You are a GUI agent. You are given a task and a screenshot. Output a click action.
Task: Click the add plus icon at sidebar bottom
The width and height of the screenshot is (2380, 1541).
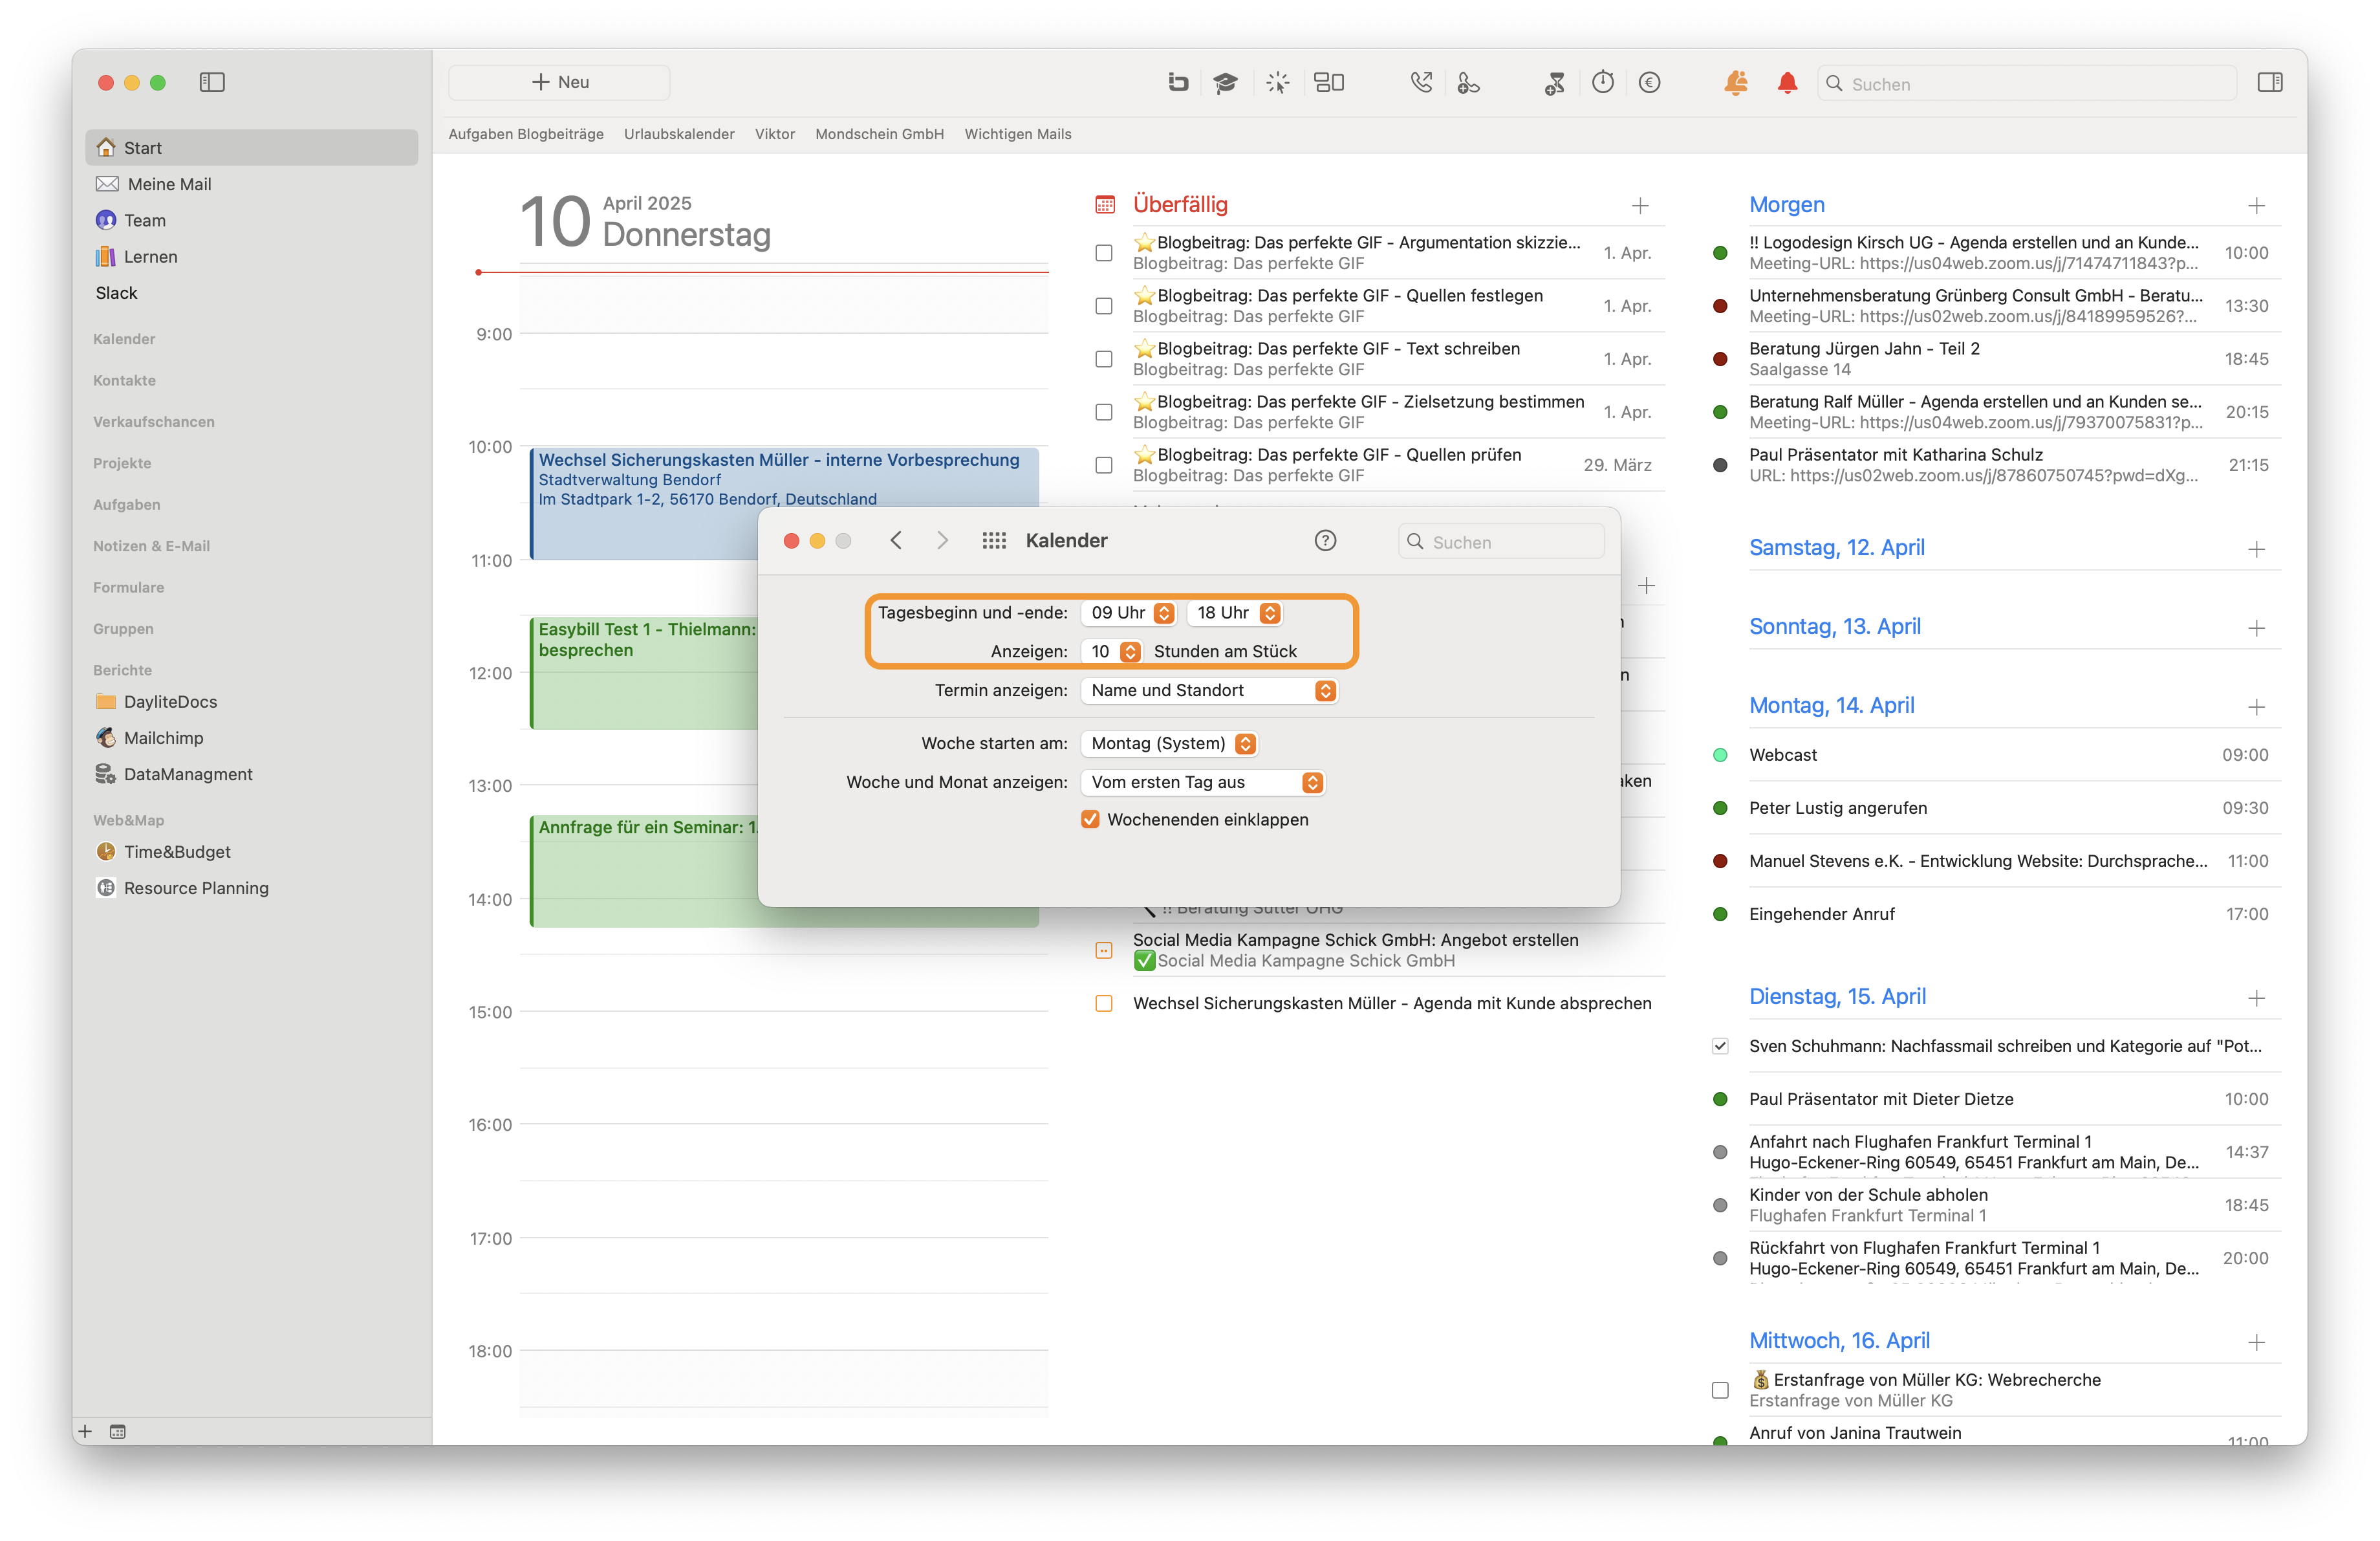tap(85, 1431)
